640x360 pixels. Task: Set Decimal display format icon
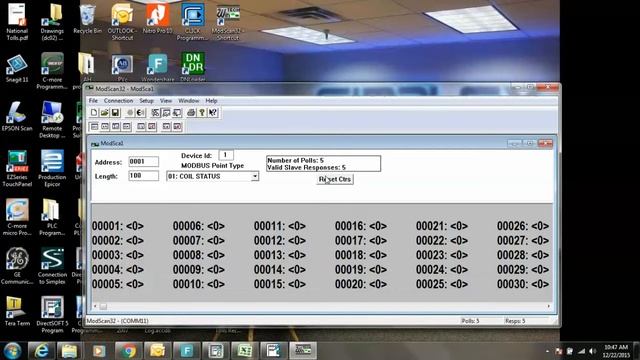(105, 127)
